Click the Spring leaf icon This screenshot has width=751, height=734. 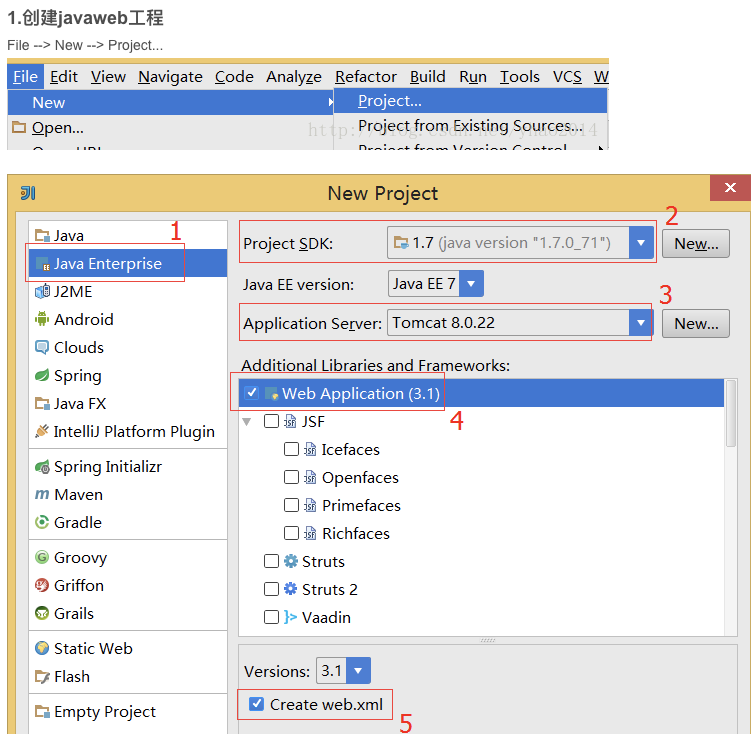pos(42,375)
